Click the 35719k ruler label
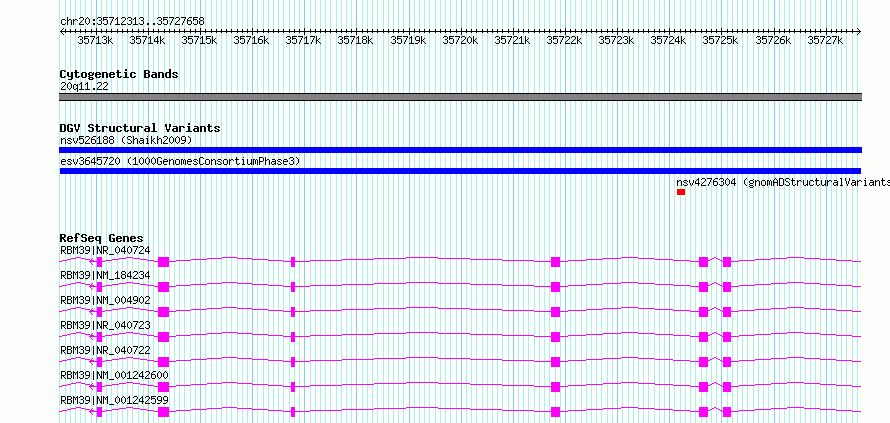890x423 pixels. point(408,40)
